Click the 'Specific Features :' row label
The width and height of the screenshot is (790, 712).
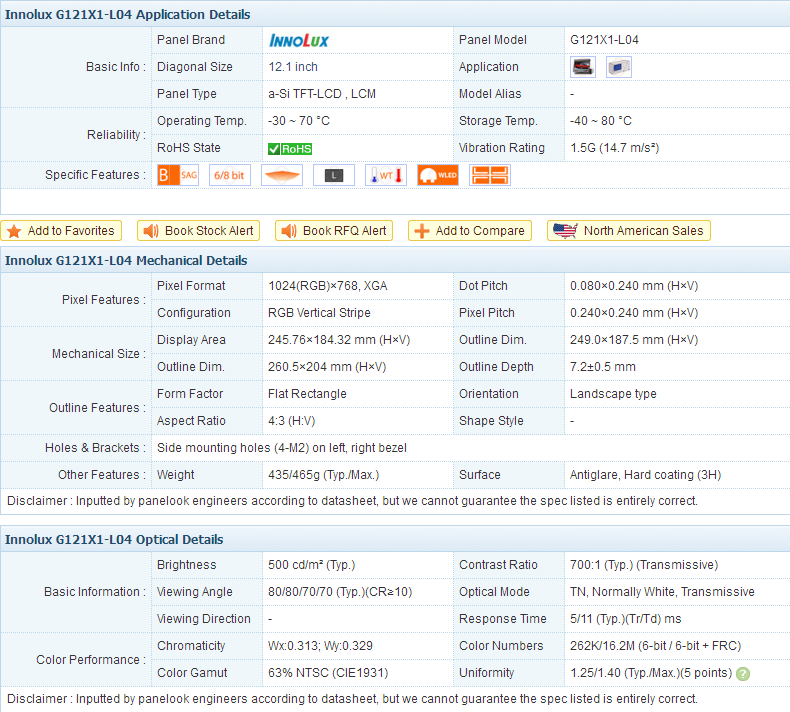point(95,175)
